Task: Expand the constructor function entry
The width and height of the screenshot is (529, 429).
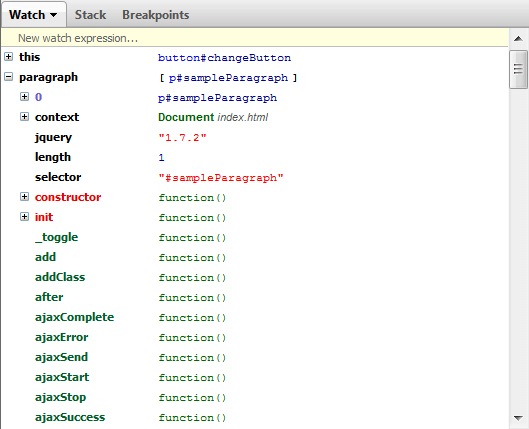Action: point(24,197)
